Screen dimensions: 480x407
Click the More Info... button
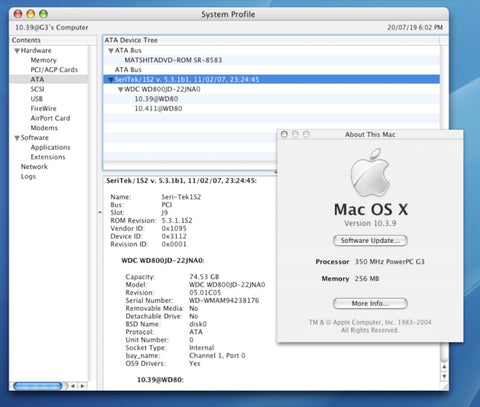[370, 304]
